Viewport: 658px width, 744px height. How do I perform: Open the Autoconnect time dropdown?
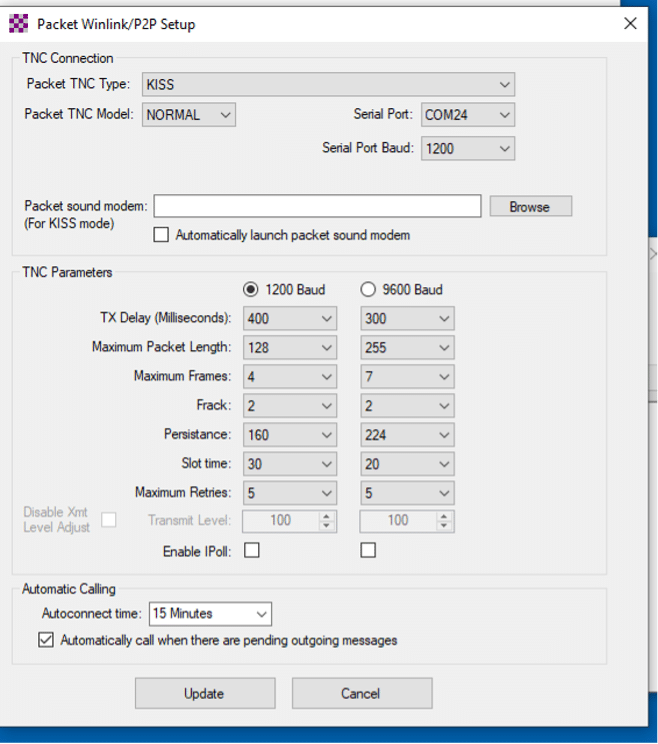tap(210, 613)
